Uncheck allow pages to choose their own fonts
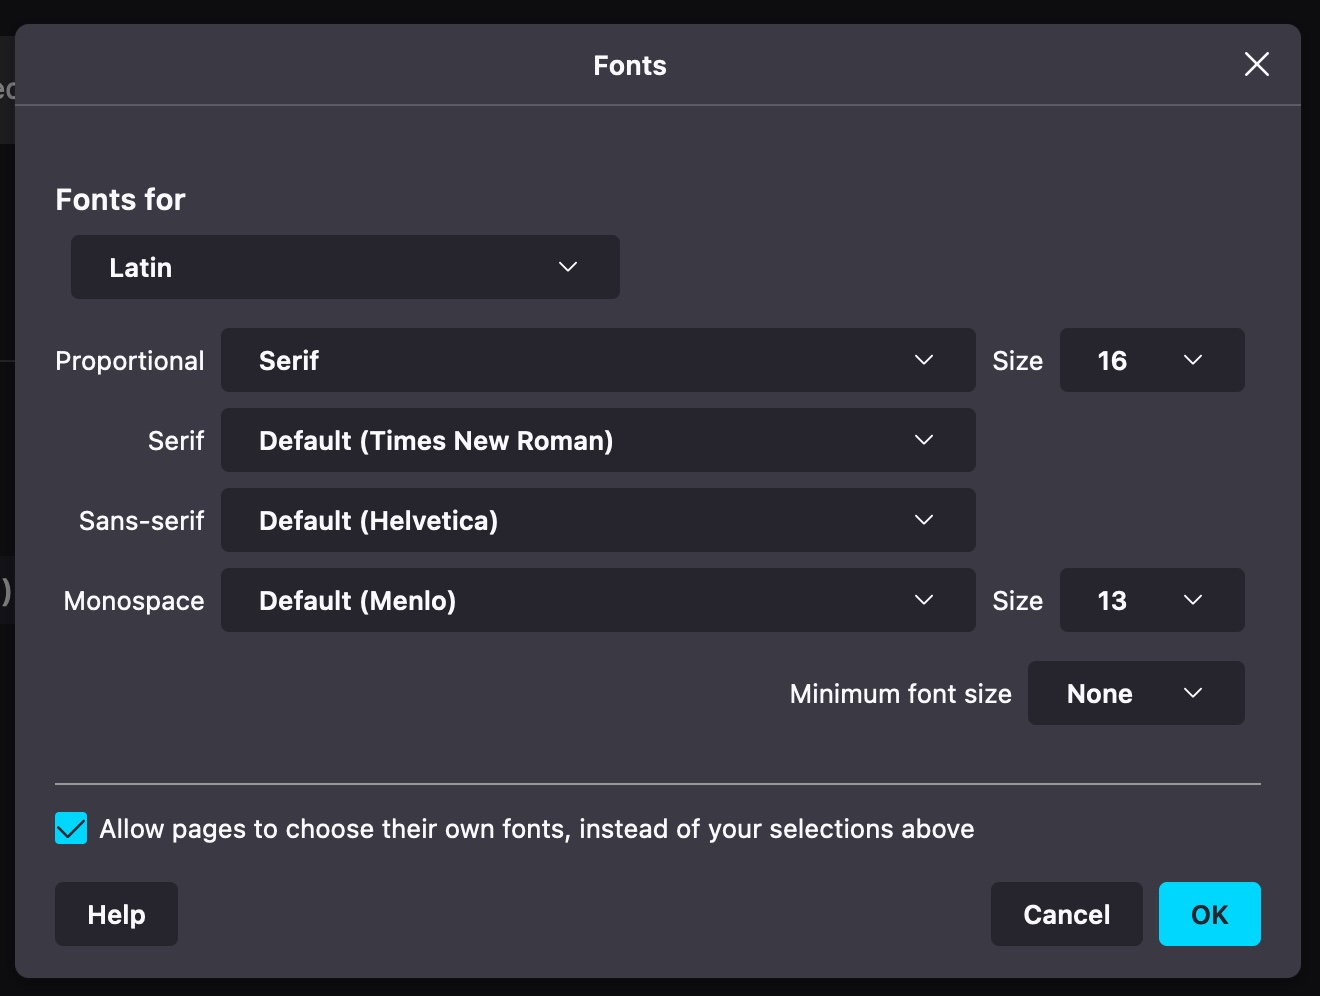This screenshot has width=1320, height=996. point(70,828)
